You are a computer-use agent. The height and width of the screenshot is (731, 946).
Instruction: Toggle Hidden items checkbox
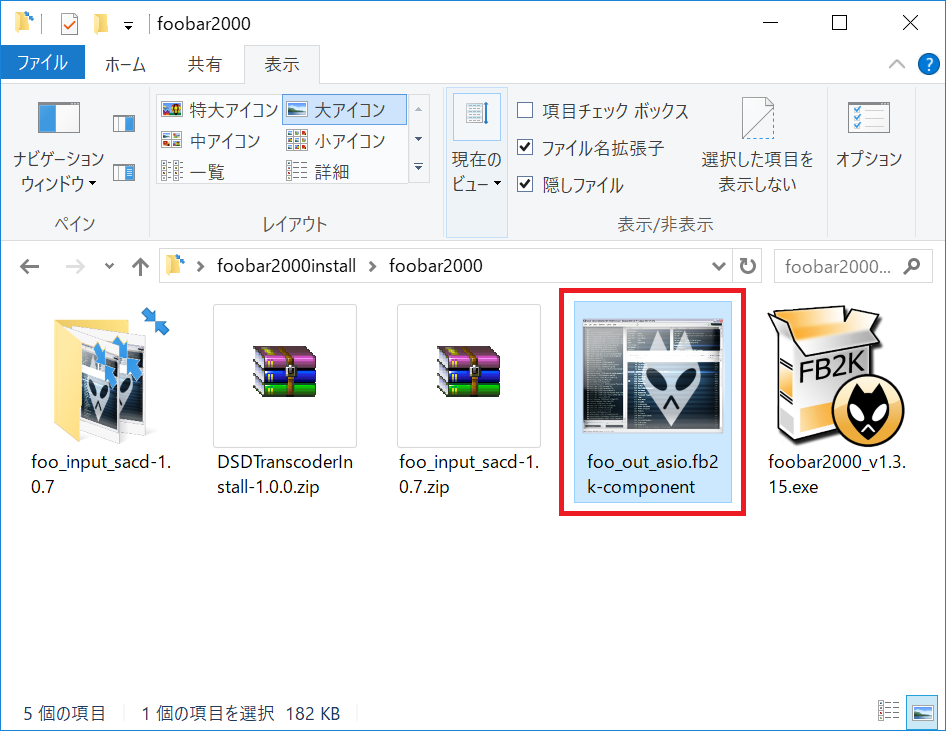click(x=525, y=184)
